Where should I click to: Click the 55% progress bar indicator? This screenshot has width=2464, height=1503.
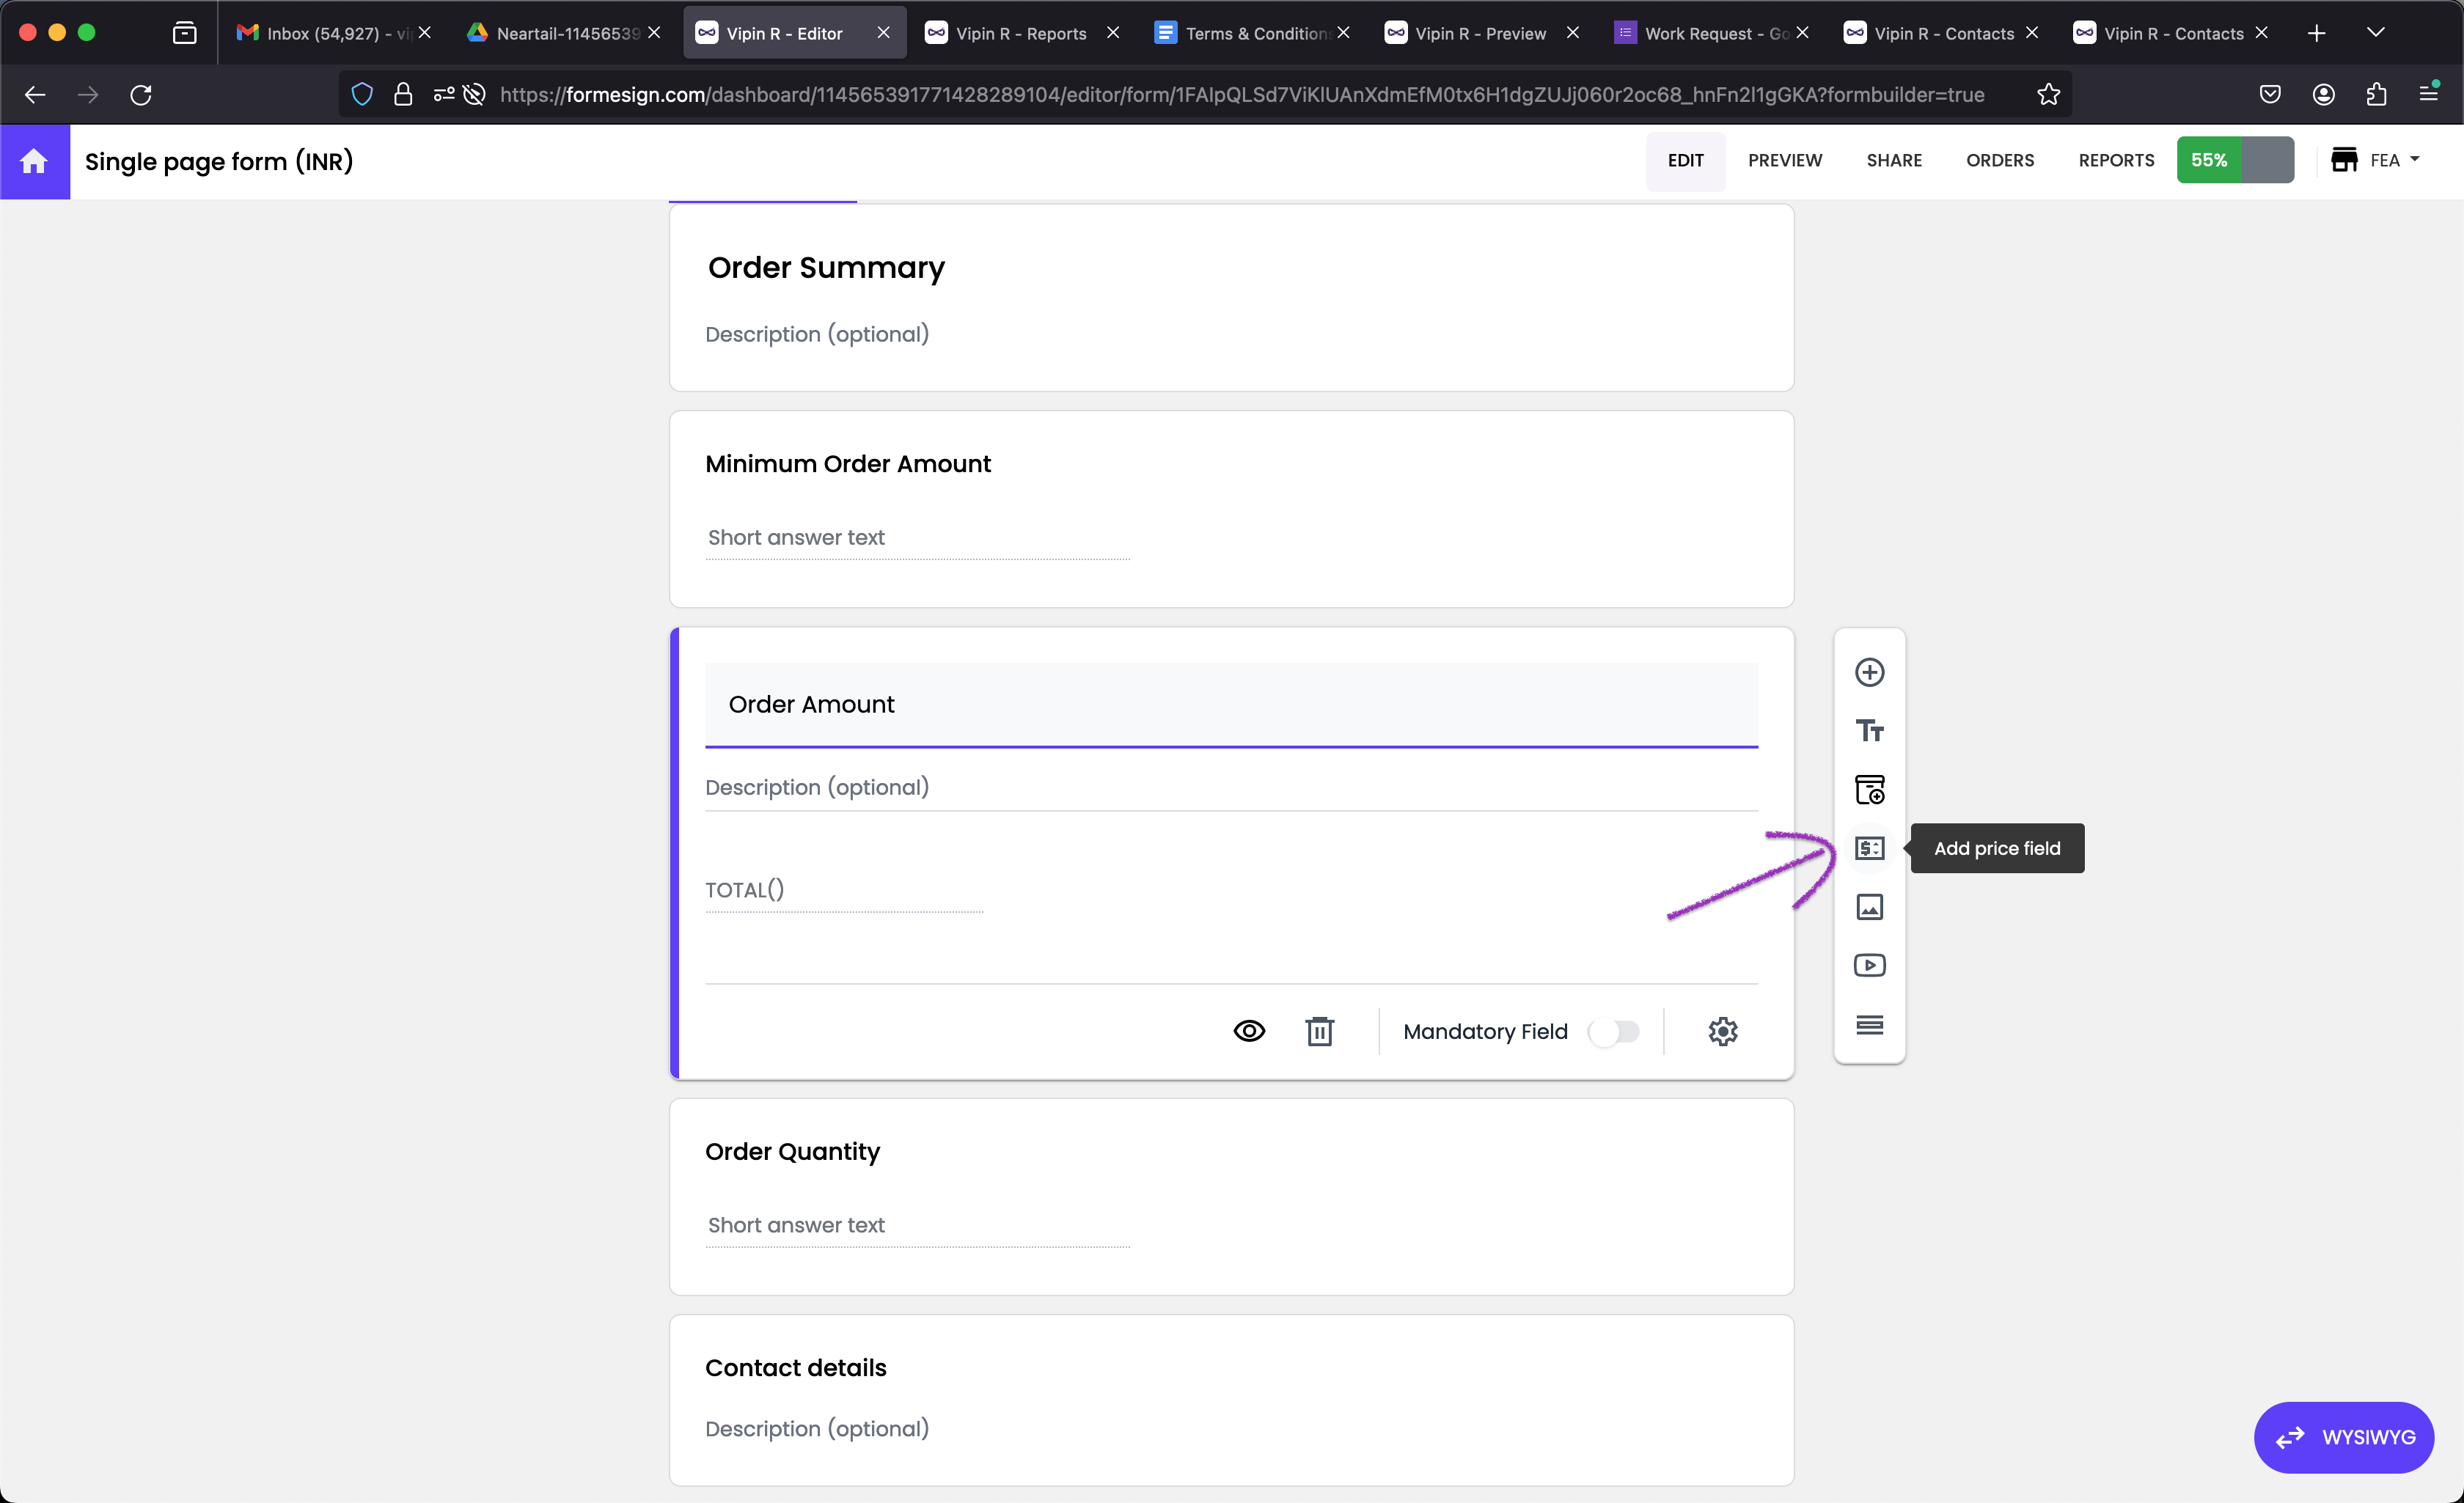point(2234,160)
